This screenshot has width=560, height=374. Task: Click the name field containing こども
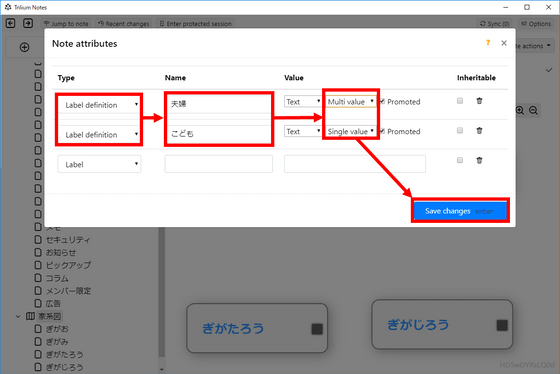[219, 134]
